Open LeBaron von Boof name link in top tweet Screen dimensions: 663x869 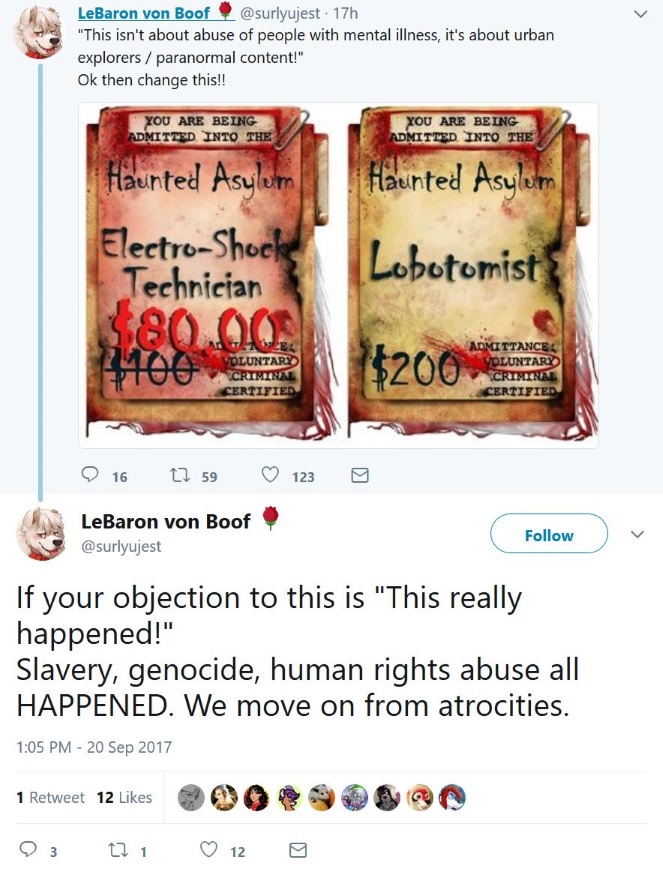pos(144,13)
